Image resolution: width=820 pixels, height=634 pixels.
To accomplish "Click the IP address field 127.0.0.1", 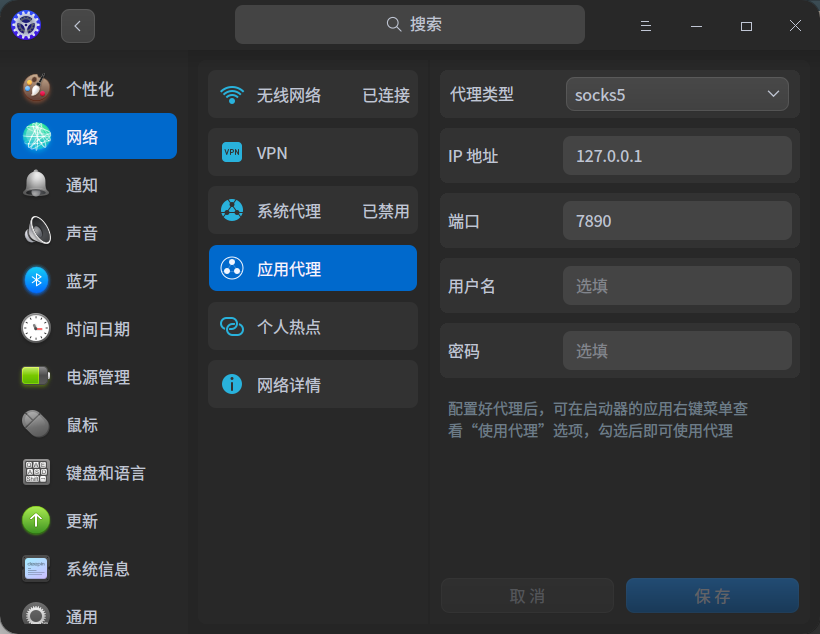I will pyautogui.click(x=677, y=156).
